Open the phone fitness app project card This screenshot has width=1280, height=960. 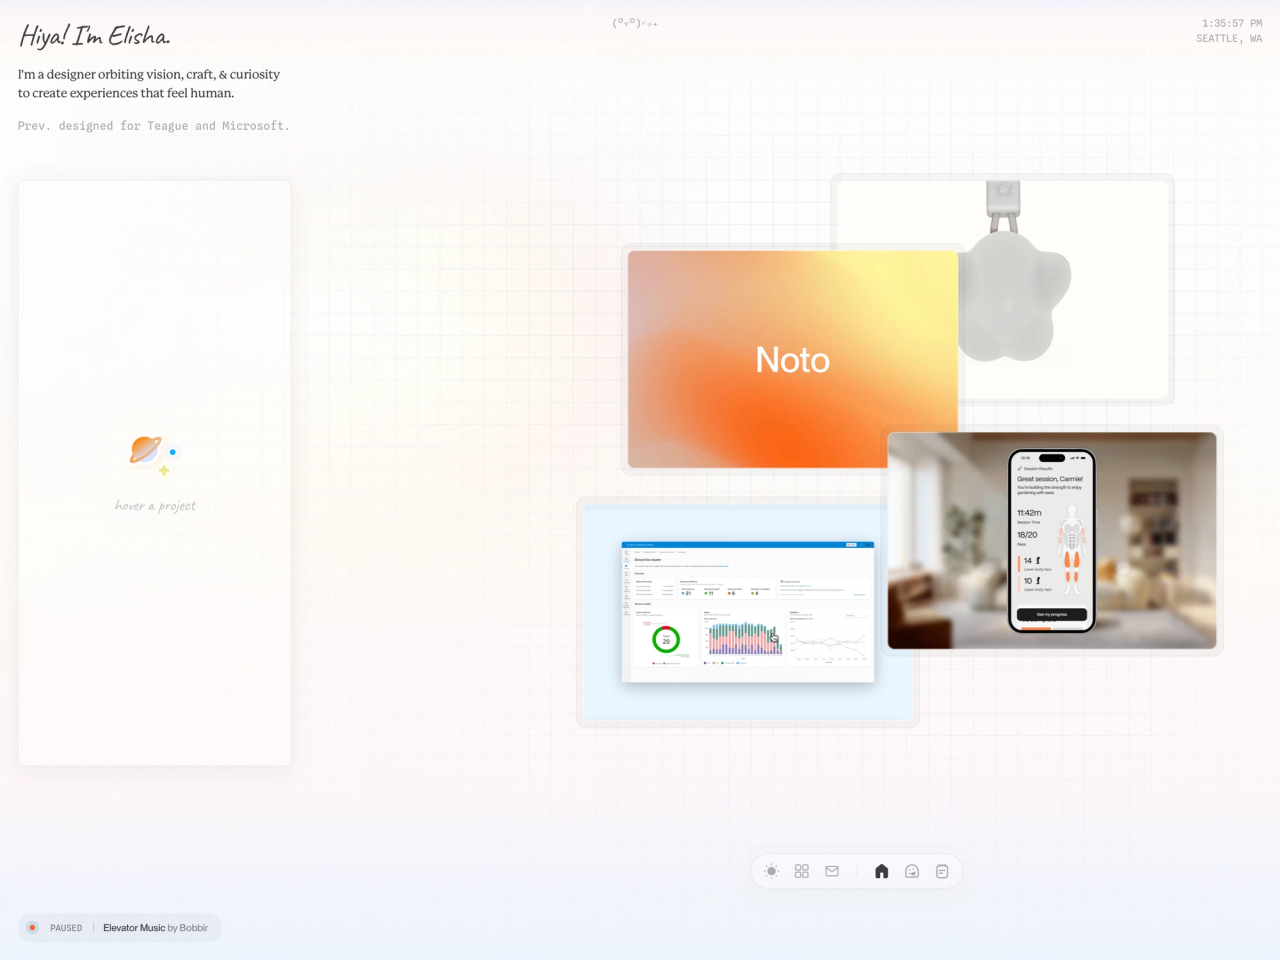(1052, 540)
